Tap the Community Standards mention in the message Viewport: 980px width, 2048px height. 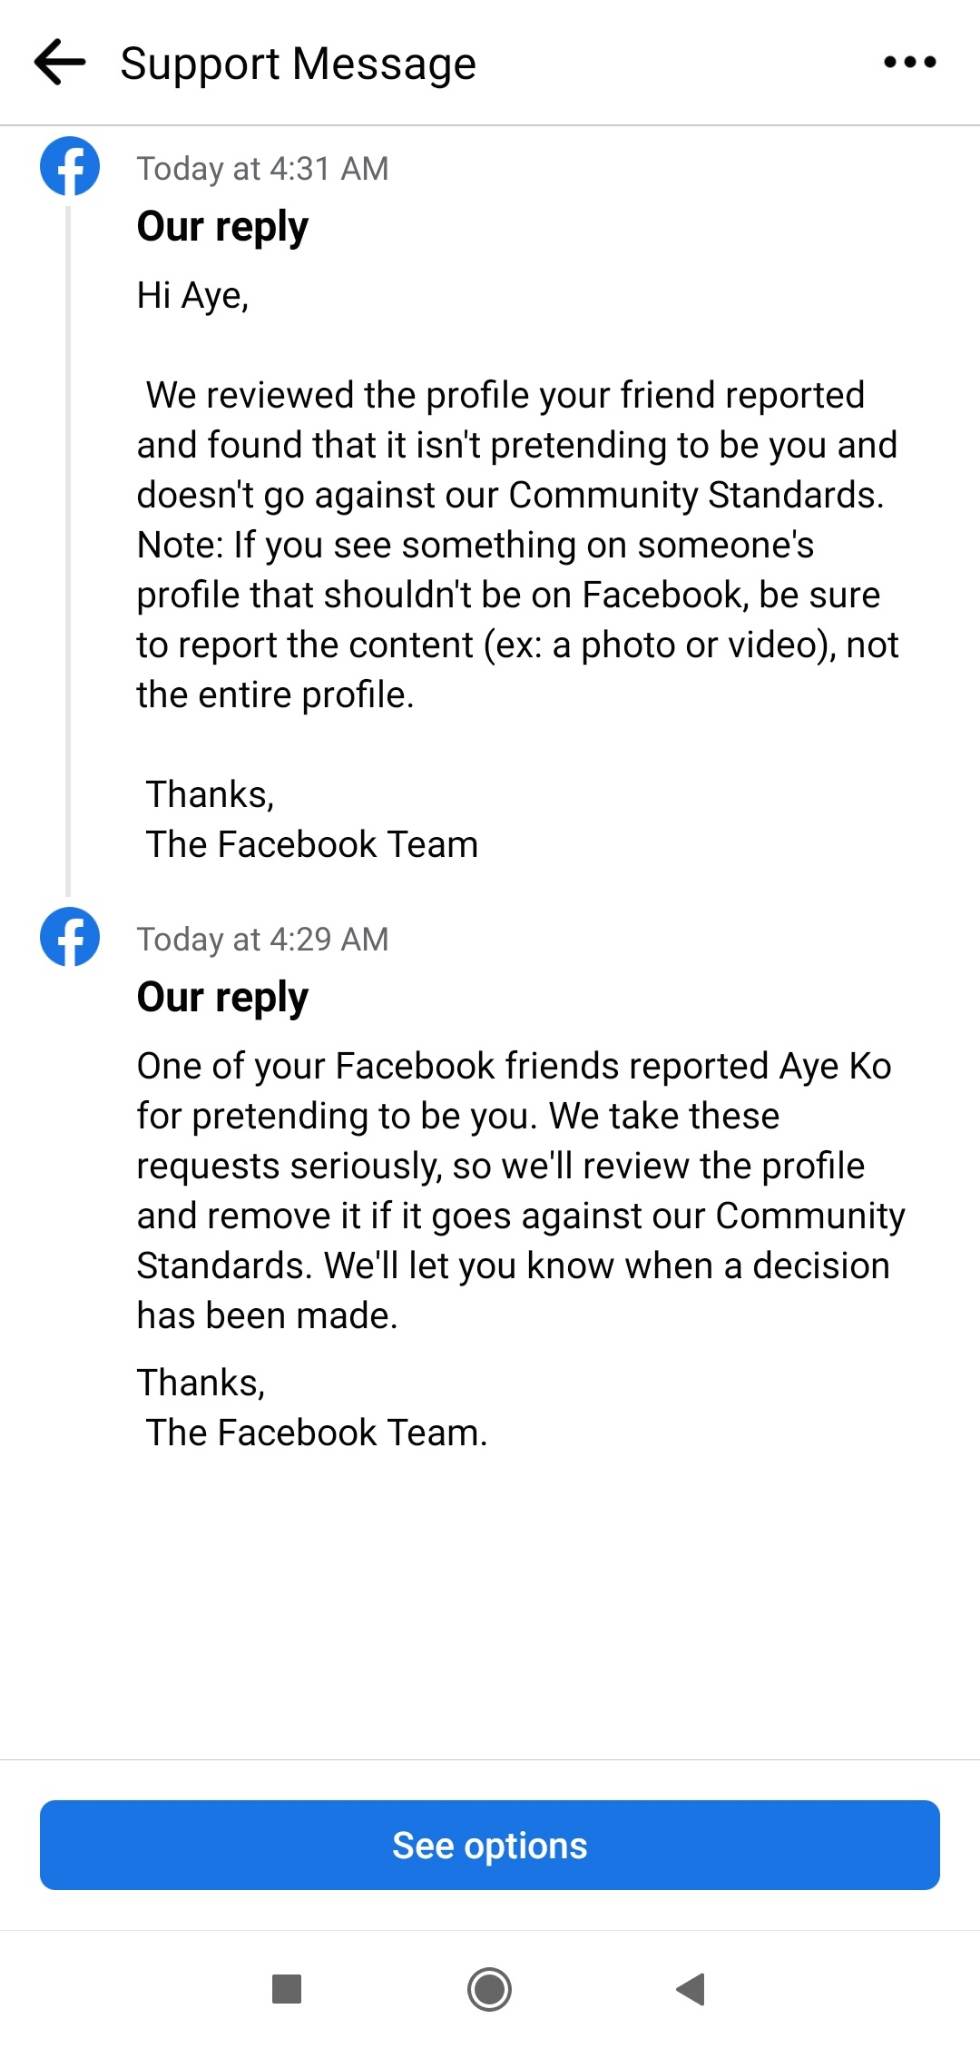point(694,494)
